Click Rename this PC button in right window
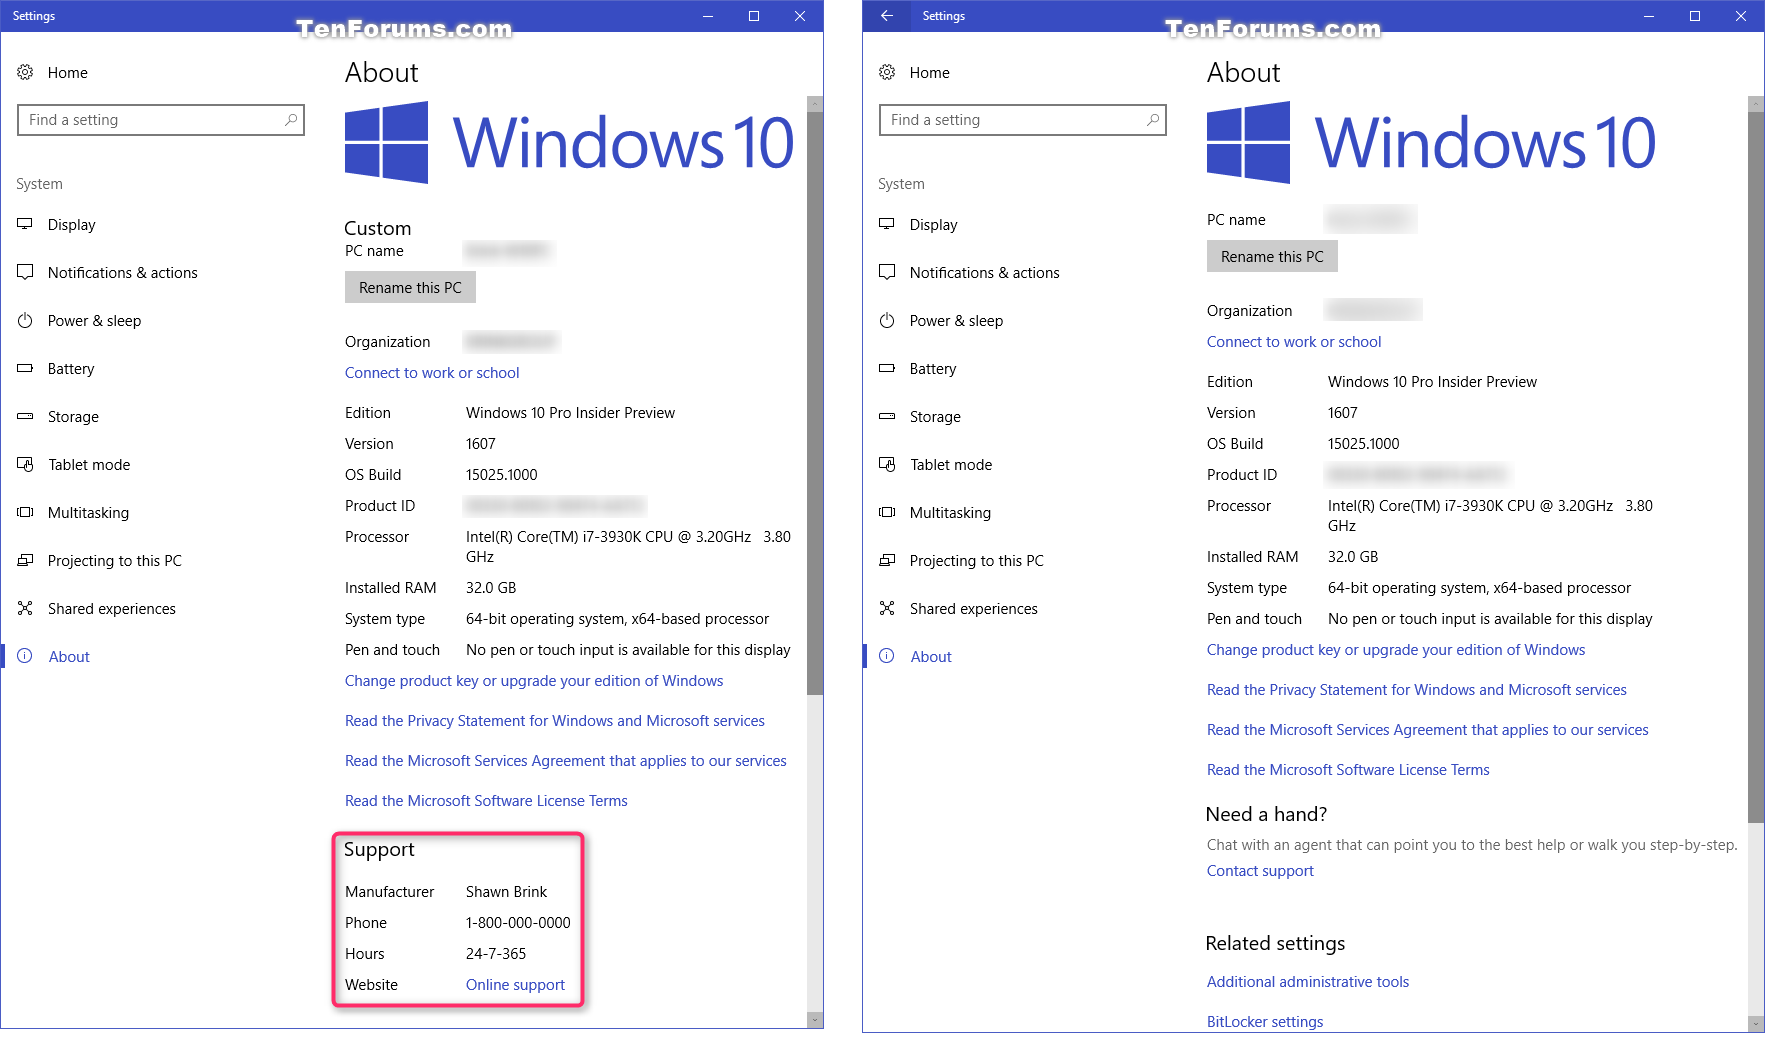This screenshot has height=1040, width=1772. 1272,257
